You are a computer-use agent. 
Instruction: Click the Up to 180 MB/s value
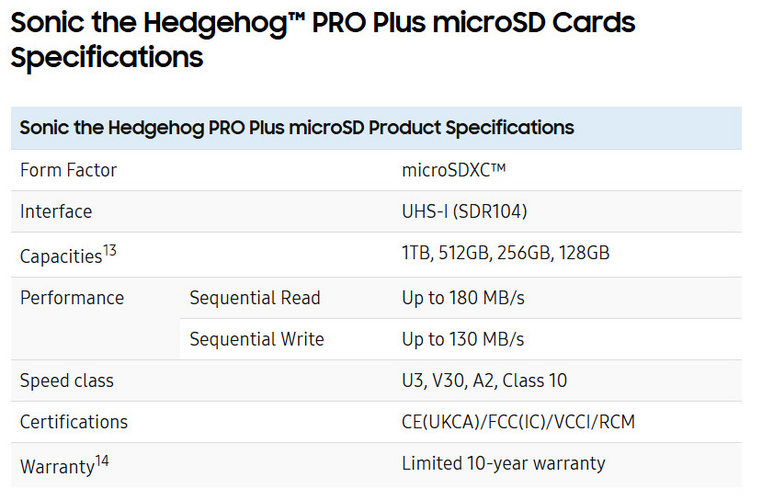463,298
